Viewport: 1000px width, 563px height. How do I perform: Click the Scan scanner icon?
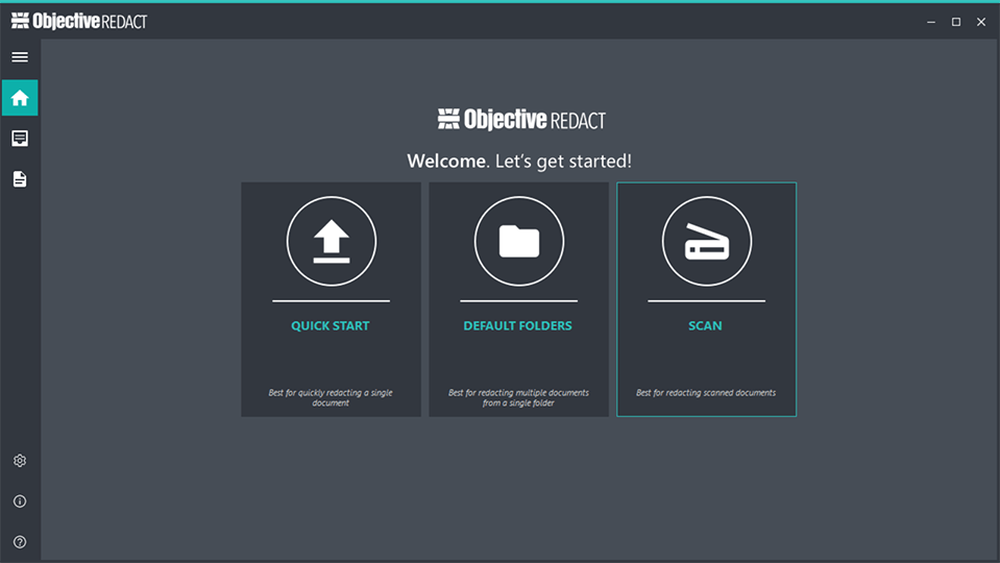(706, 241)
